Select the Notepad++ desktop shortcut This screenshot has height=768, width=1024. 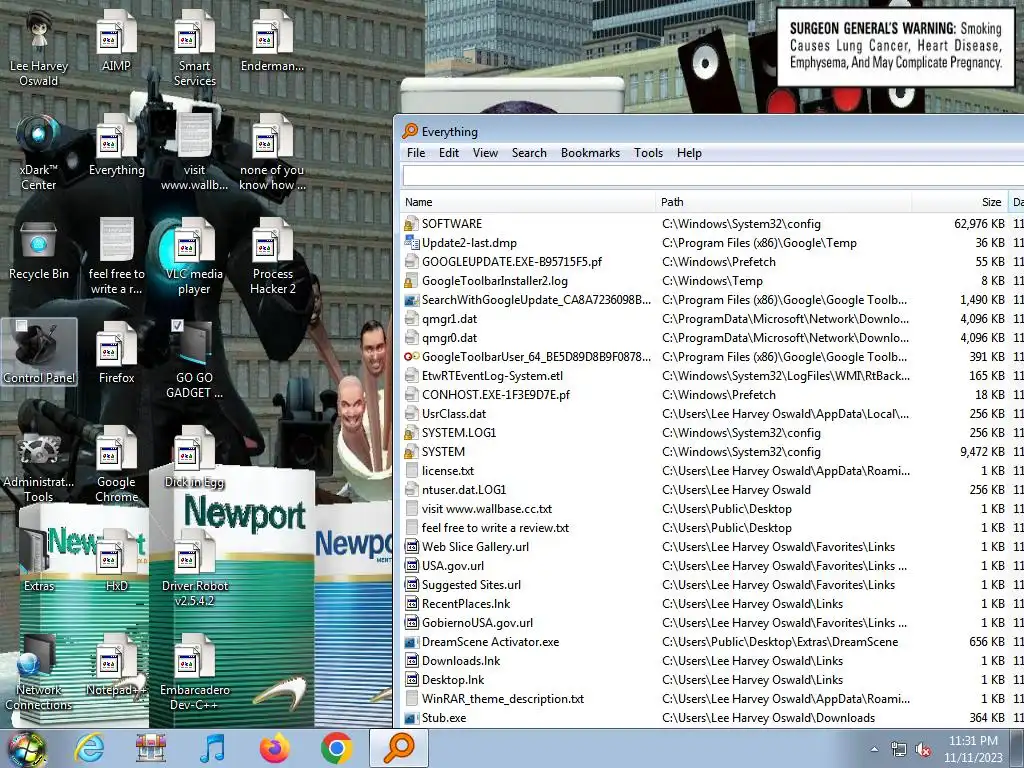click(116, 664)
